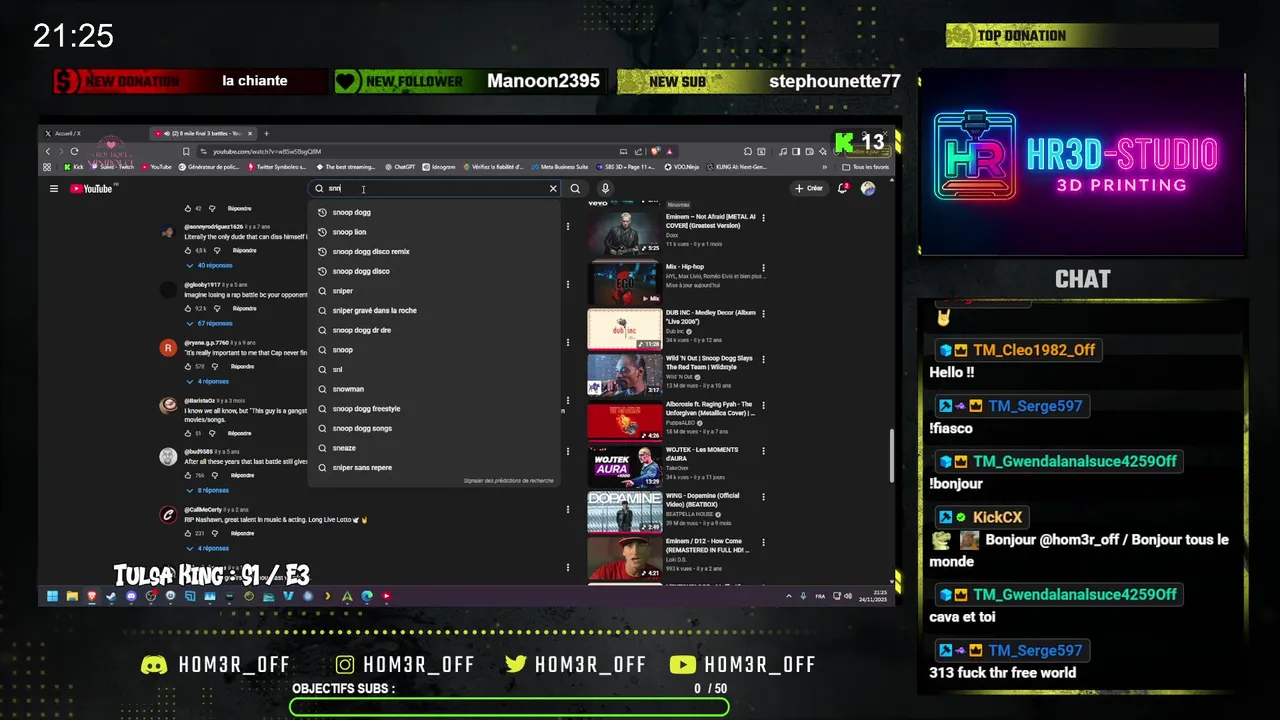Reply to the @CallMeCerty comment
This screenshot has width=1280, height=720.
pyautogui.click(x=243, y=533)
